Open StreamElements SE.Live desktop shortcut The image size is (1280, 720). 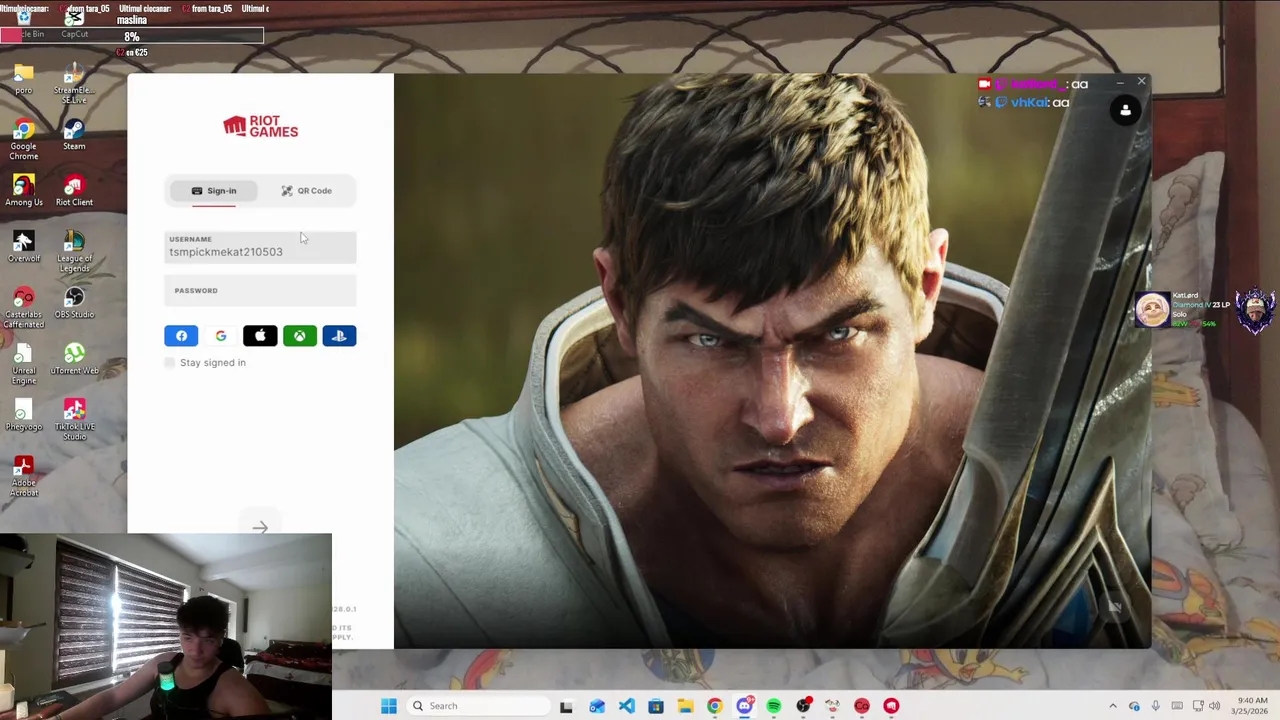(74, 84)
